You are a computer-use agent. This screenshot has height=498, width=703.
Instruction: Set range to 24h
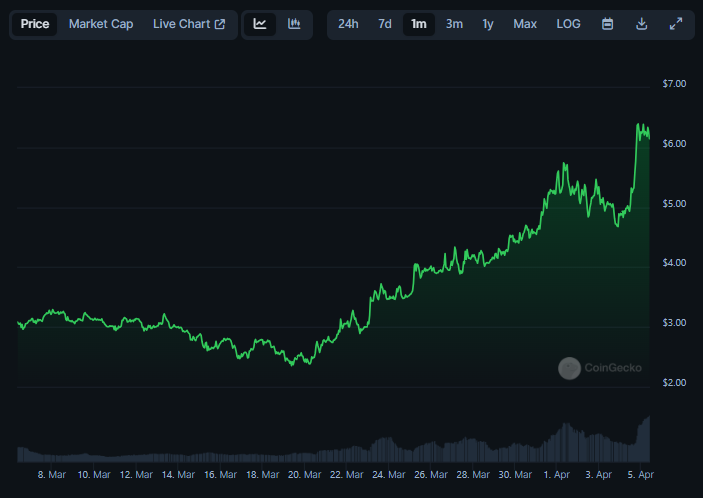(348, 24)
